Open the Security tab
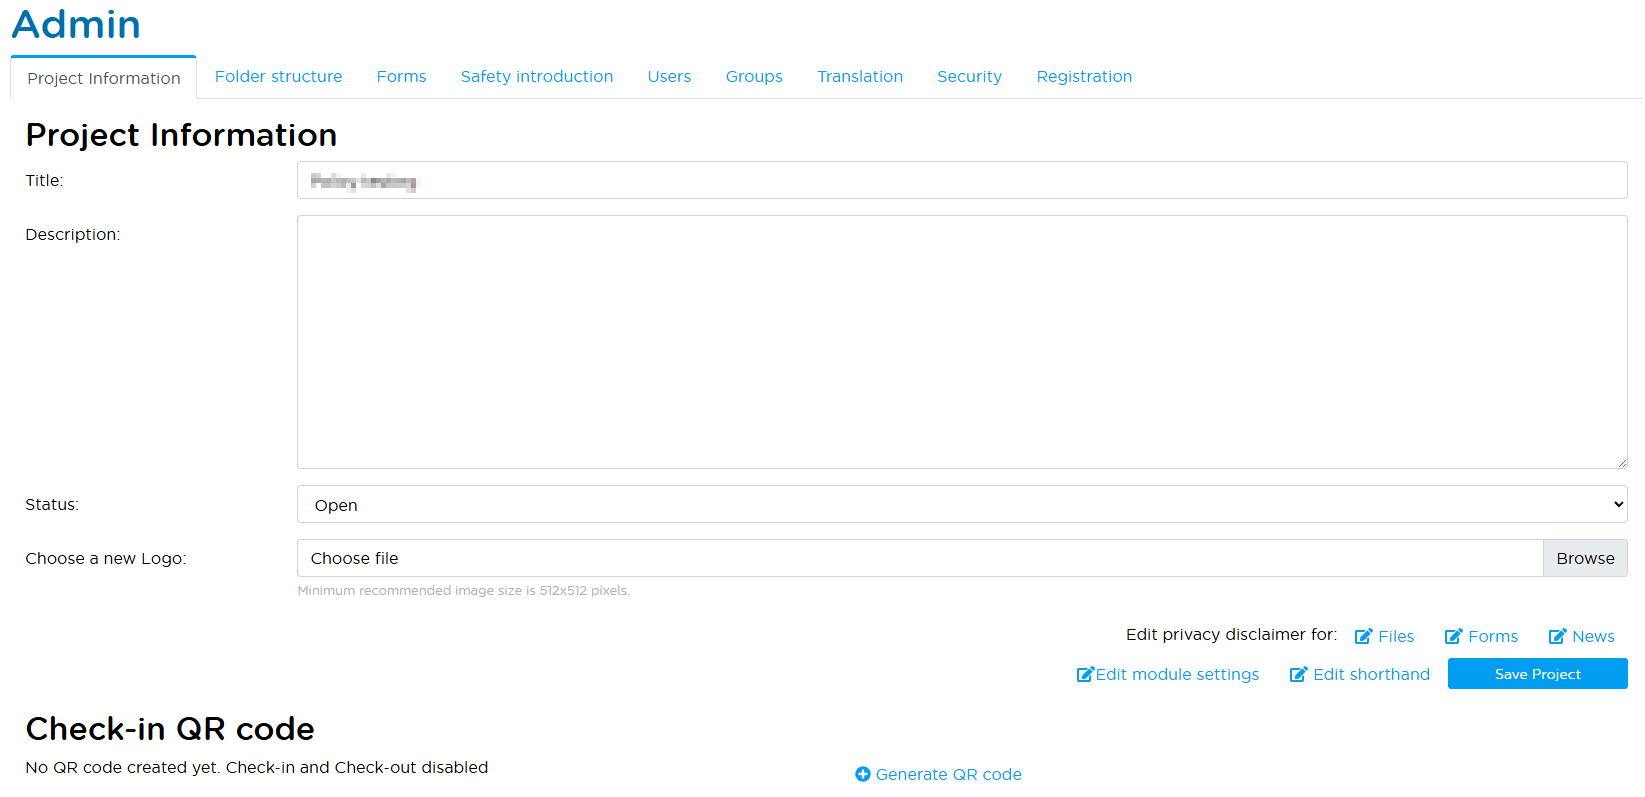Viewport: 1645px width, 797px height. click(969, 77)
